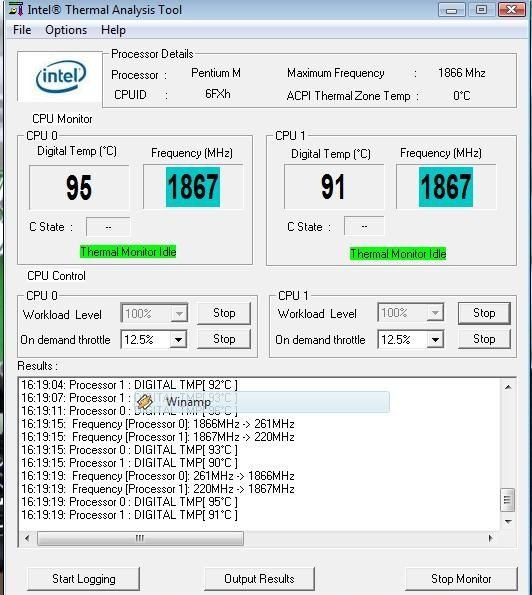
Task: Open the Options menu
Action: tap(66, 30)
